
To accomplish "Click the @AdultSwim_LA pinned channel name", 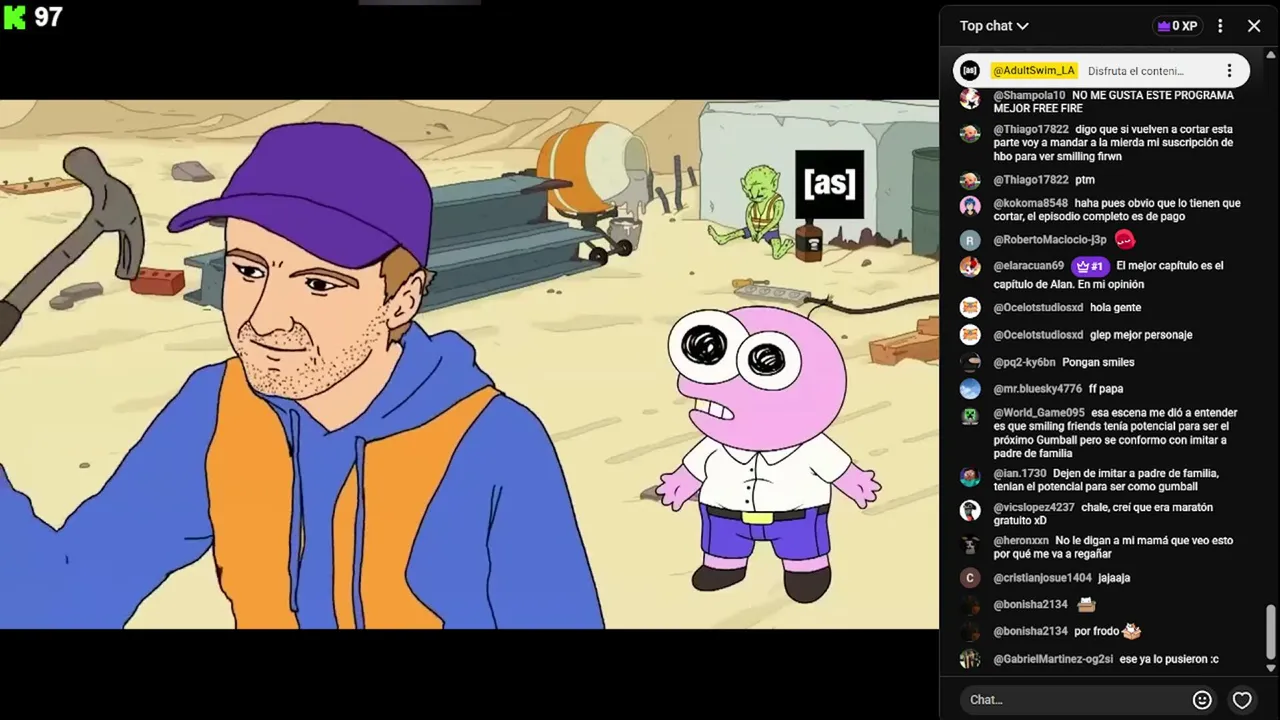I will [x=1034, y=71].
